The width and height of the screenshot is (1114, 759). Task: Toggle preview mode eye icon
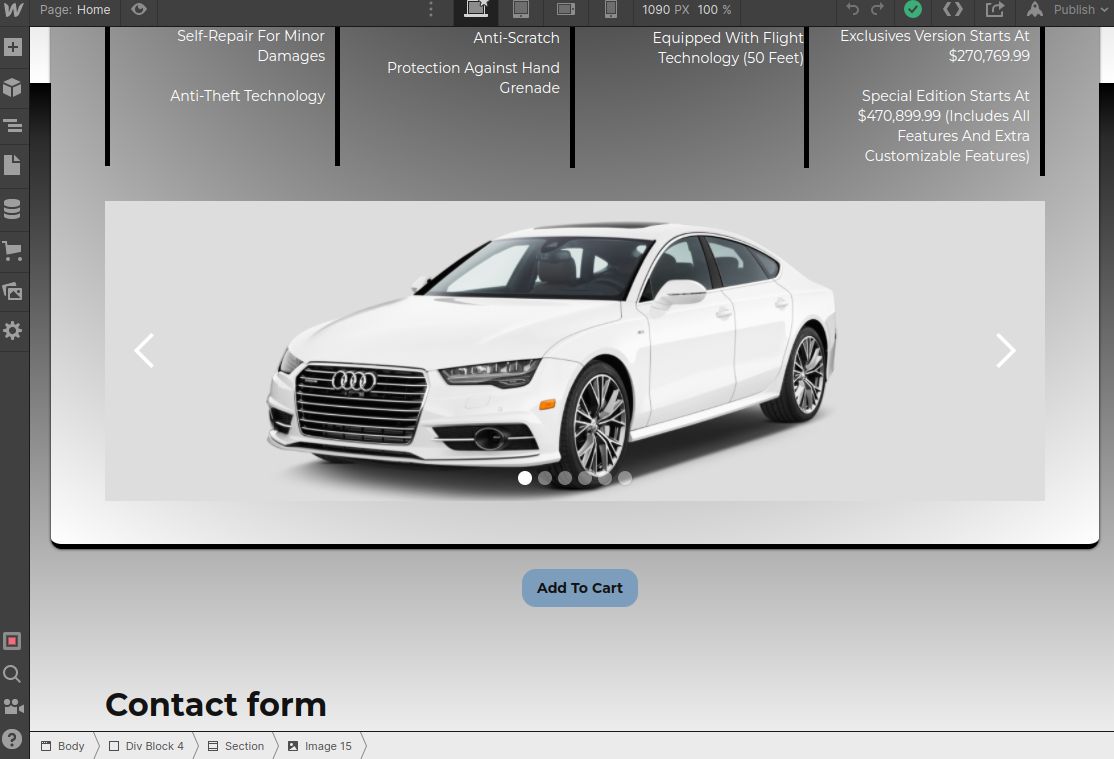pos(139,9)
